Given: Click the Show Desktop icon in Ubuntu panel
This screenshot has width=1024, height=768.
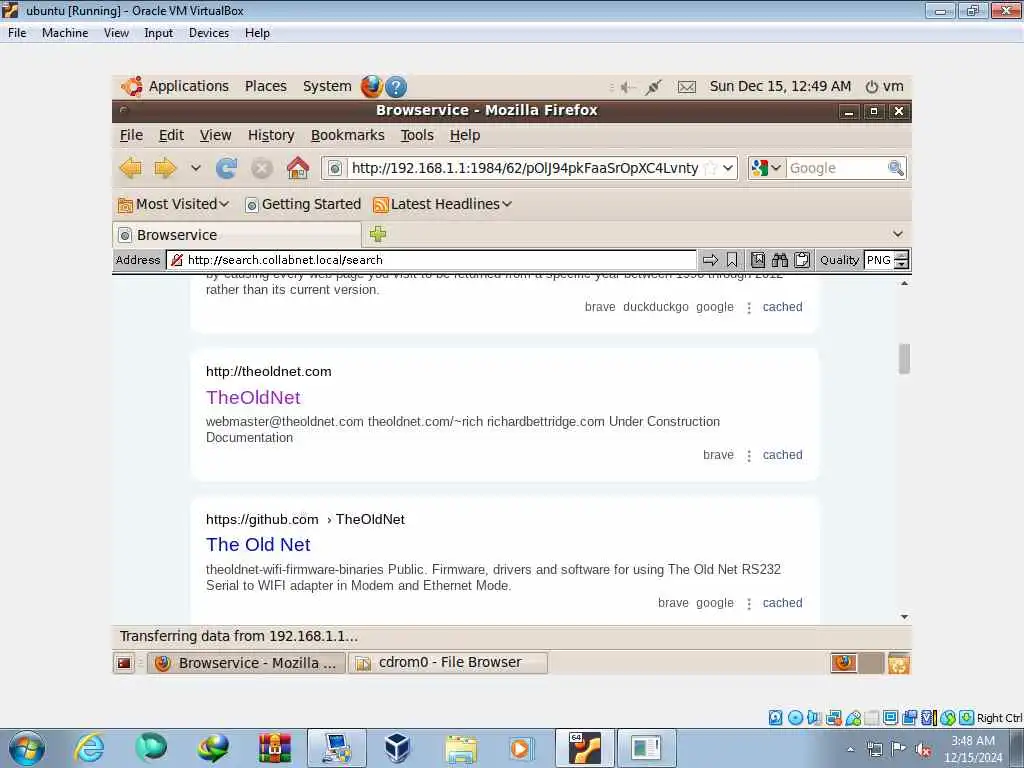Looking at the screenshot, I should pyautogui.click(x=124, y=664).
